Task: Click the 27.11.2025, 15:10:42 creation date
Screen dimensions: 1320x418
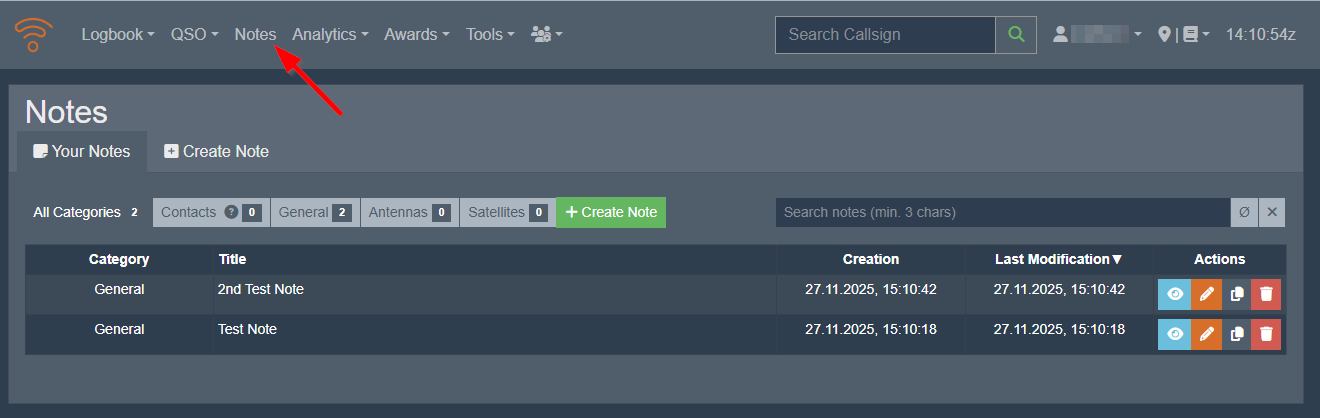Action: click(871, 289)
